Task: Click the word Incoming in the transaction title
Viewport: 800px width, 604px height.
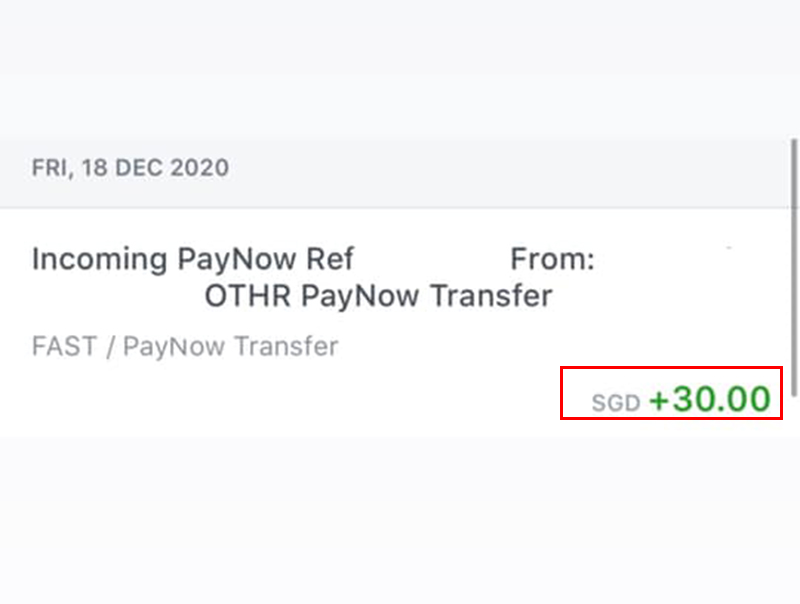Action: (x=99, y=260)
